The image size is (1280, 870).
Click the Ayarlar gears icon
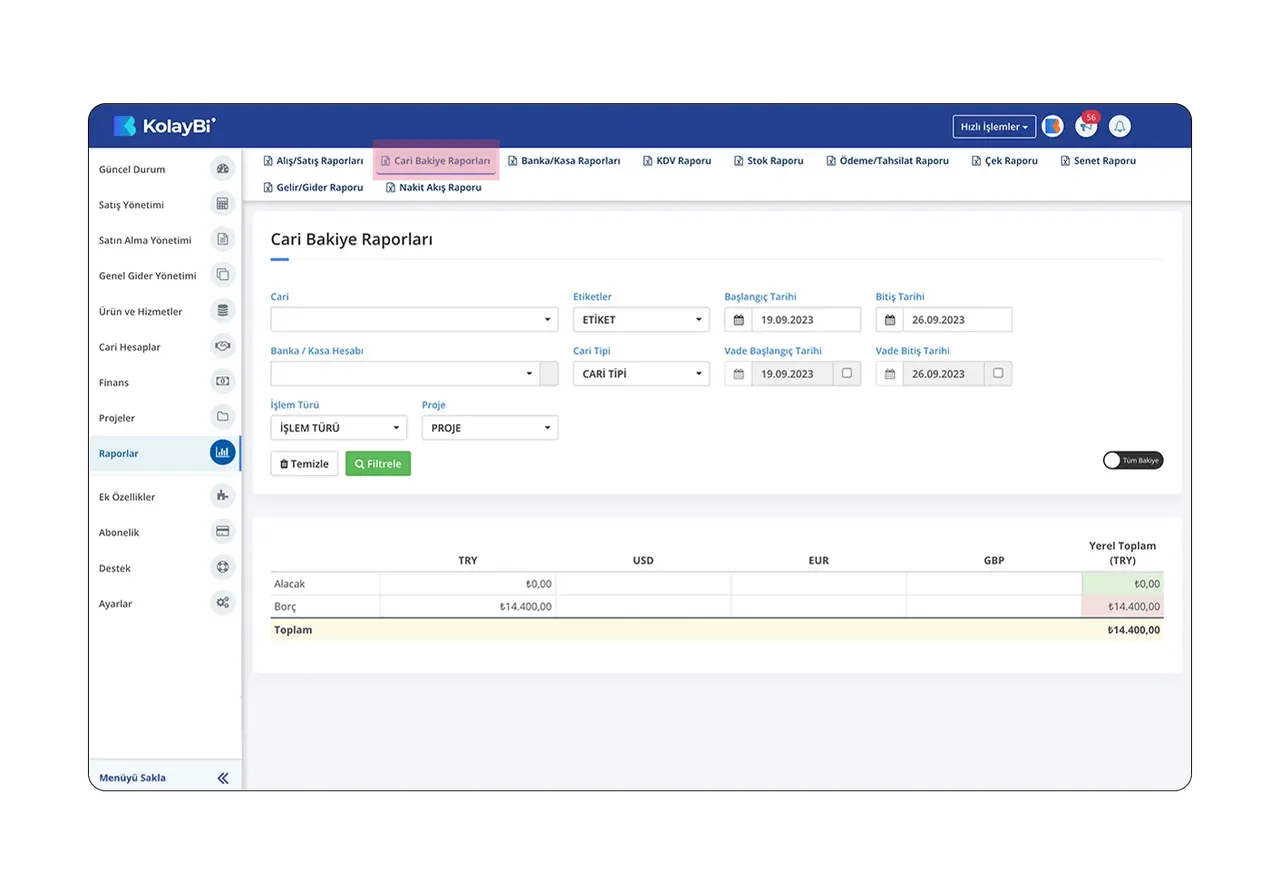pyautogui.click(x=223, y=603)
